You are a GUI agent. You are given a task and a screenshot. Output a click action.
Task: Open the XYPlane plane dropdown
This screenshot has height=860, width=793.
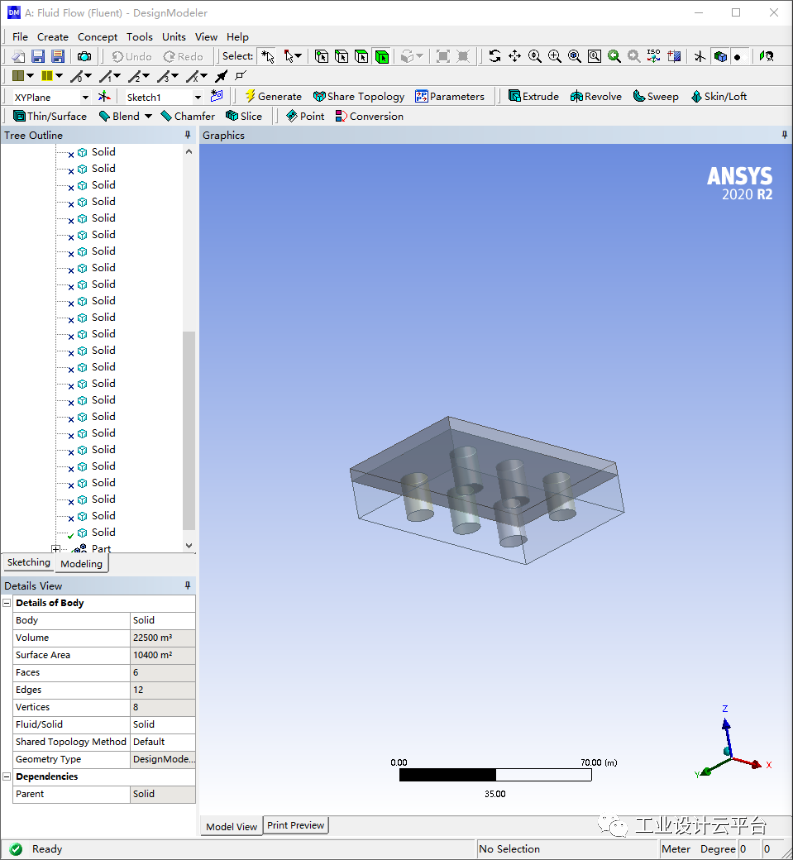pyautogui.click(x=85, y=97)
